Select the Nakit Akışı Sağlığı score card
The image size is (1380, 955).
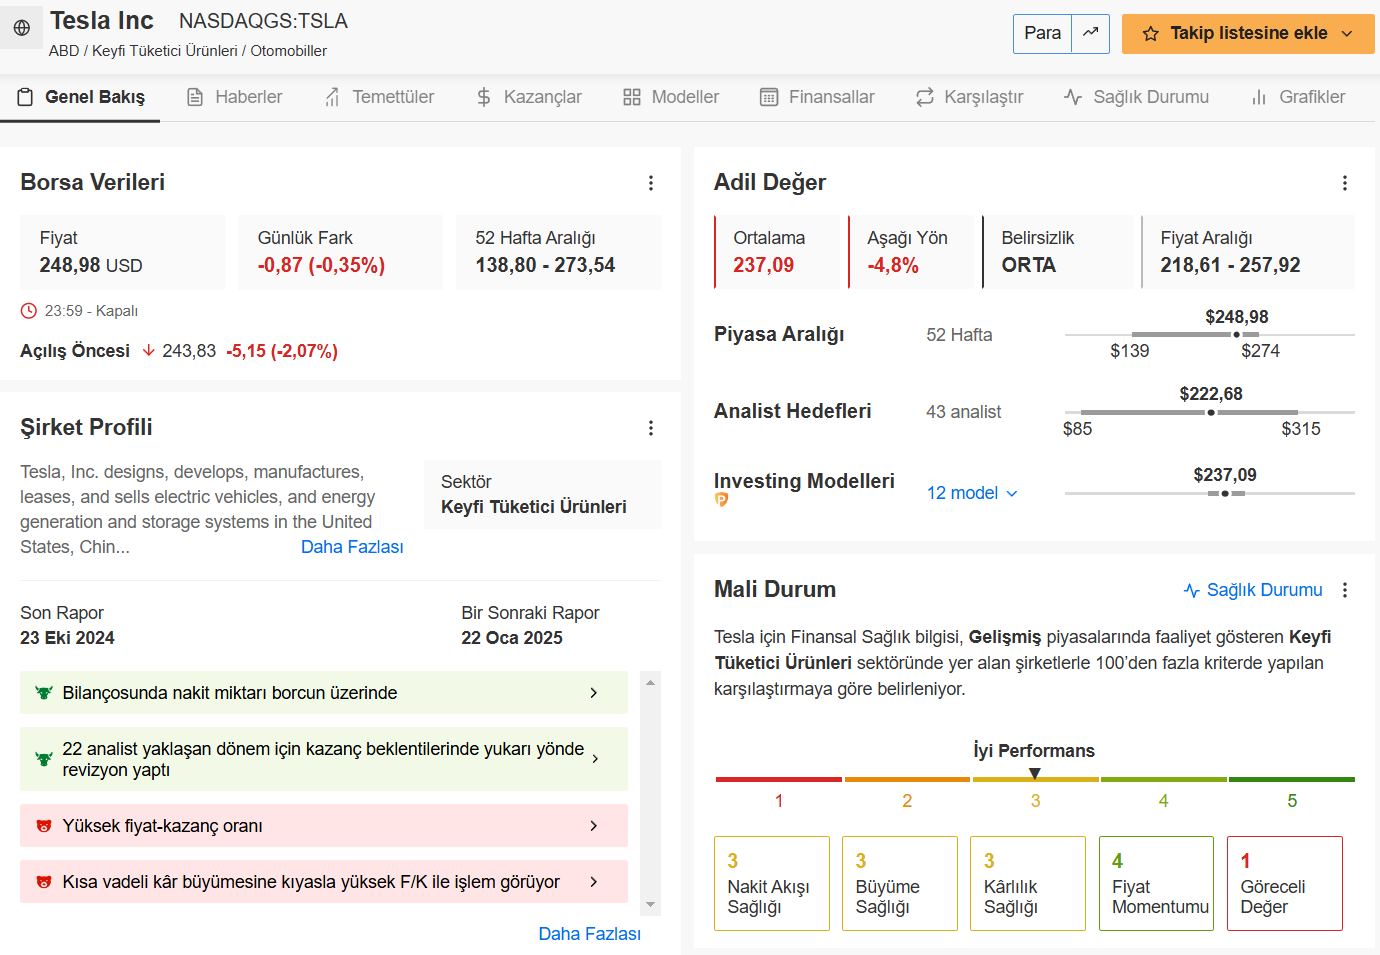(772, 884)
